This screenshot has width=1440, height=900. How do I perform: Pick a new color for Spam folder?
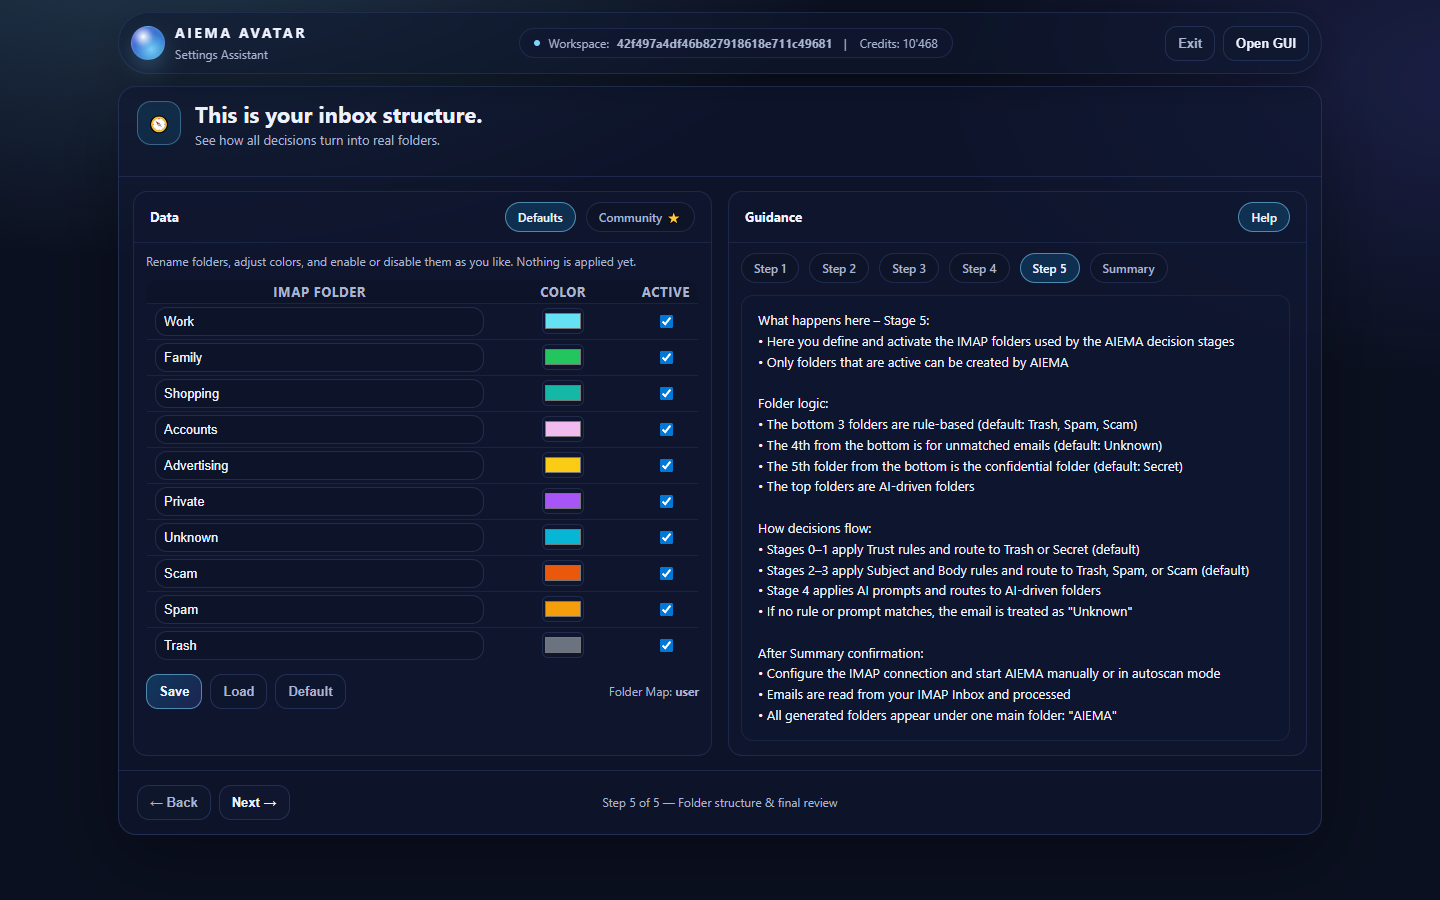point(563,609)
